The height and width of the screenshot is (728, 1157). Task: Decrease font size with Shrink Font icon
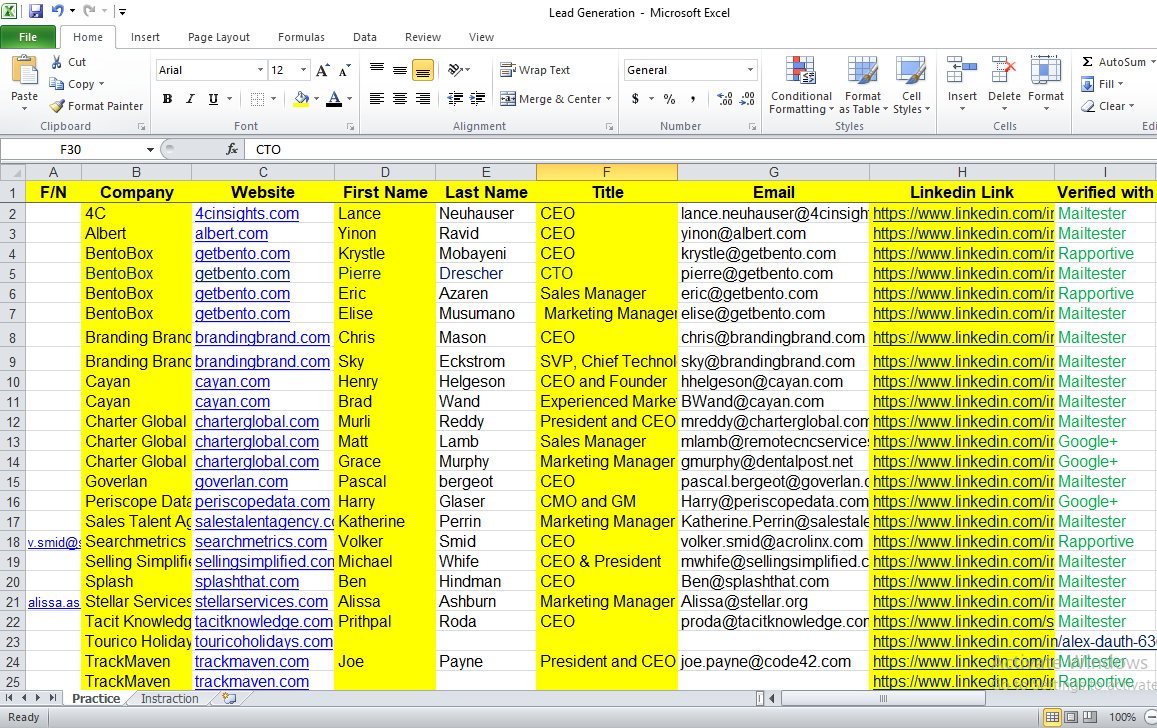[x=345, y=70]
